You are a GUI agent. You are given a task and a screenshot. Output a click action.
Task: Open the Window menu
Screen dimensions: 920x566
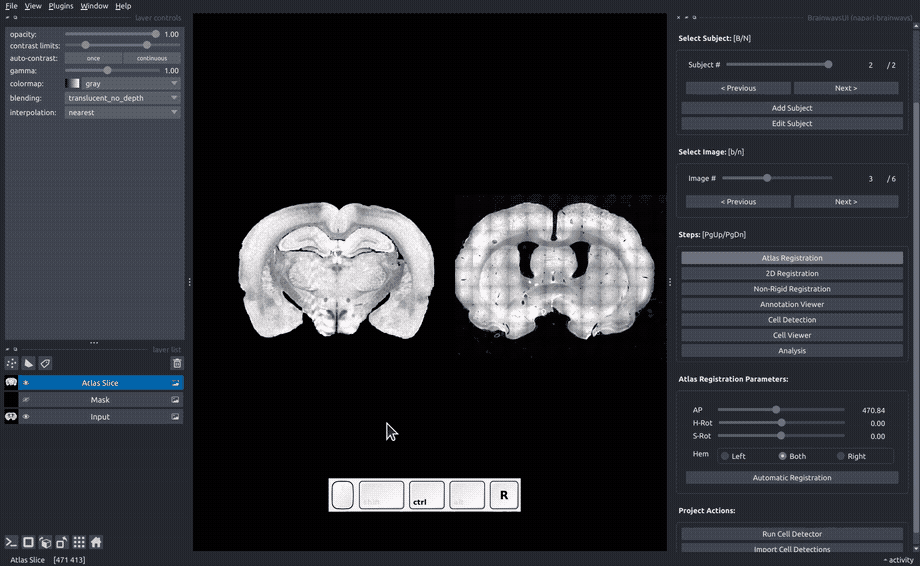94,6
